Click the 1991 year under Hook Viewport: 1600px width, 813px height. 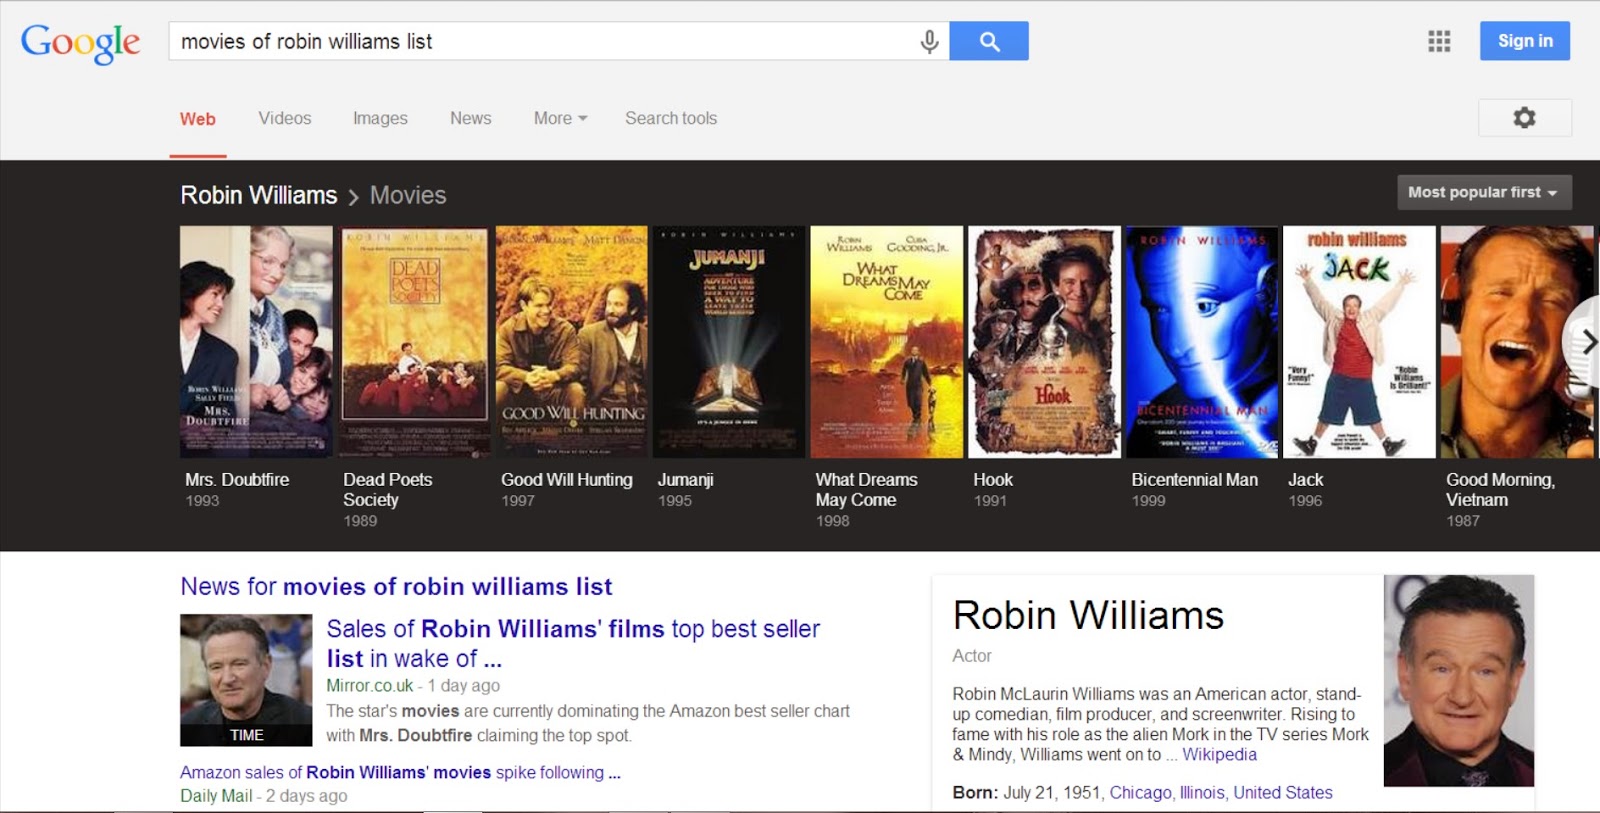[990, 501]
